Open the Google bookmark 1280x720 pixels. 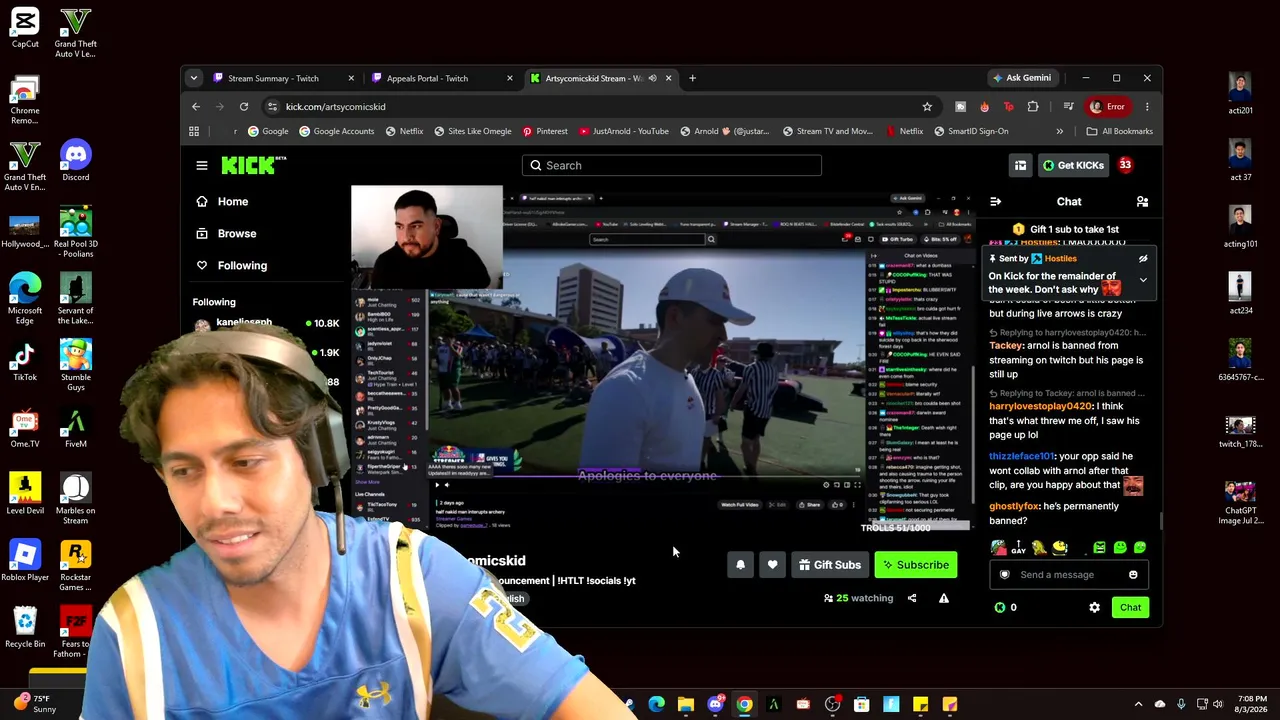click(x=268, y=131)
